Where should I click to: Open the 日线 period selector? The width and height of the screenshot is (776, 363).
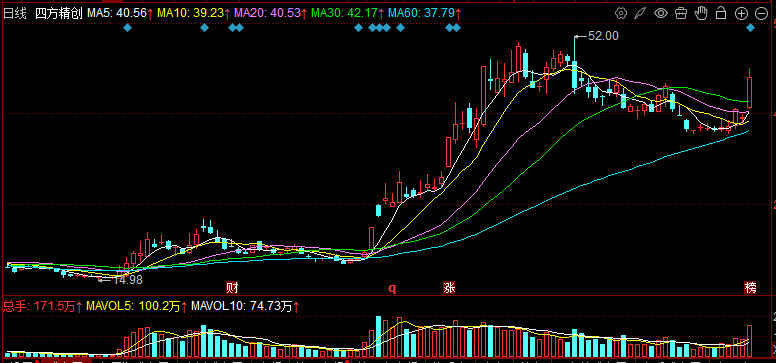[15, 13]
